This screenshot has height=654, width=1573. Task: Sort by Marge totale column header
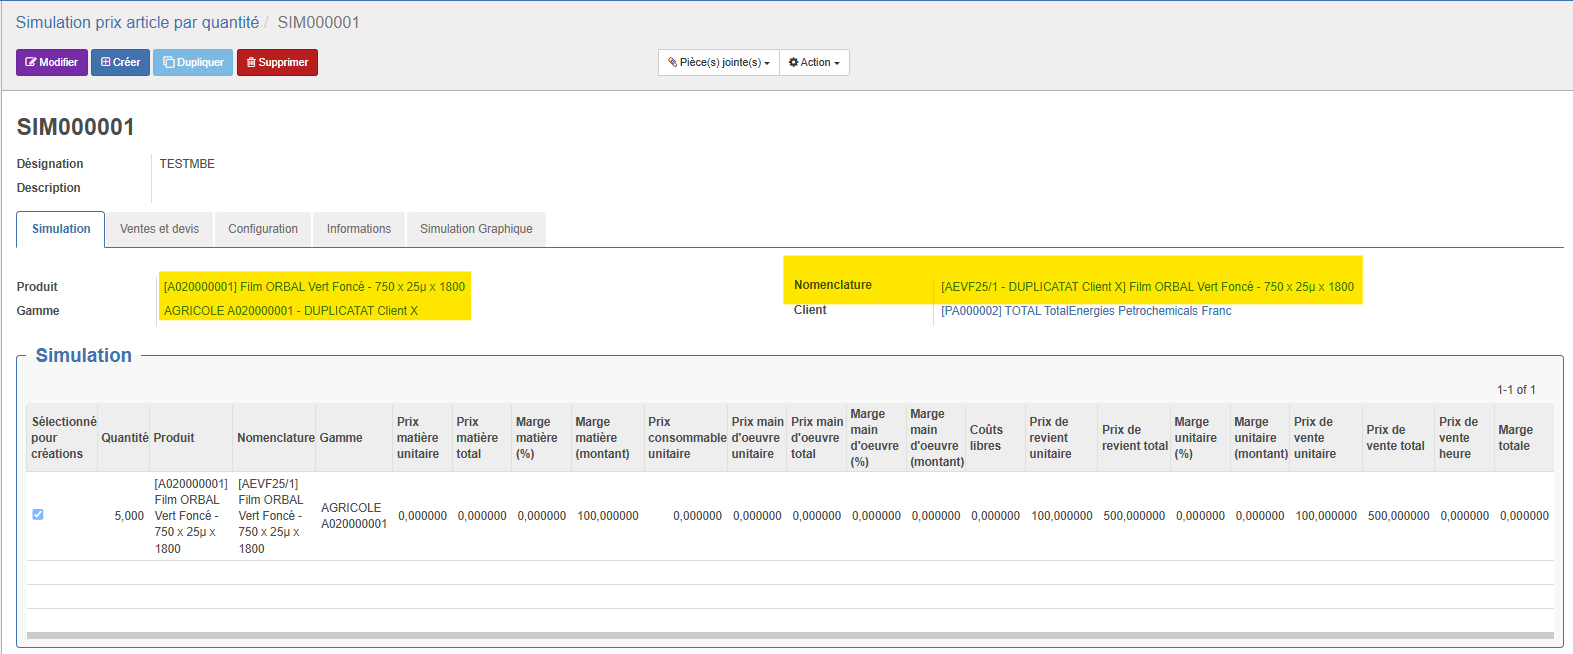[1524, 438]
